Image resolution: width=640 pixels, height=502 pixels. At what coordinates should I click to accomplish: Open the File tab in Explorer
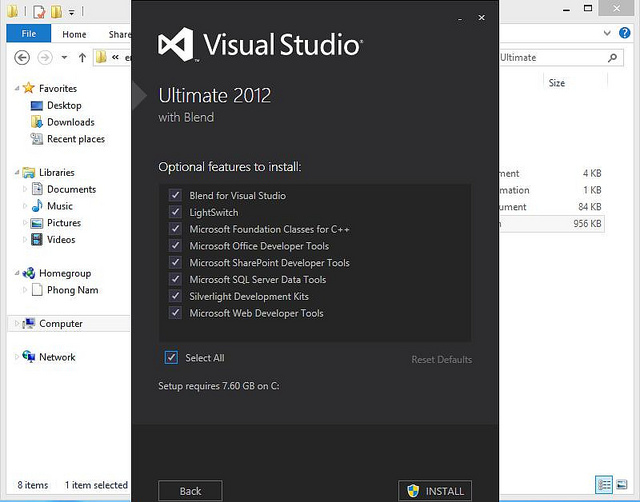pos(29,33)
